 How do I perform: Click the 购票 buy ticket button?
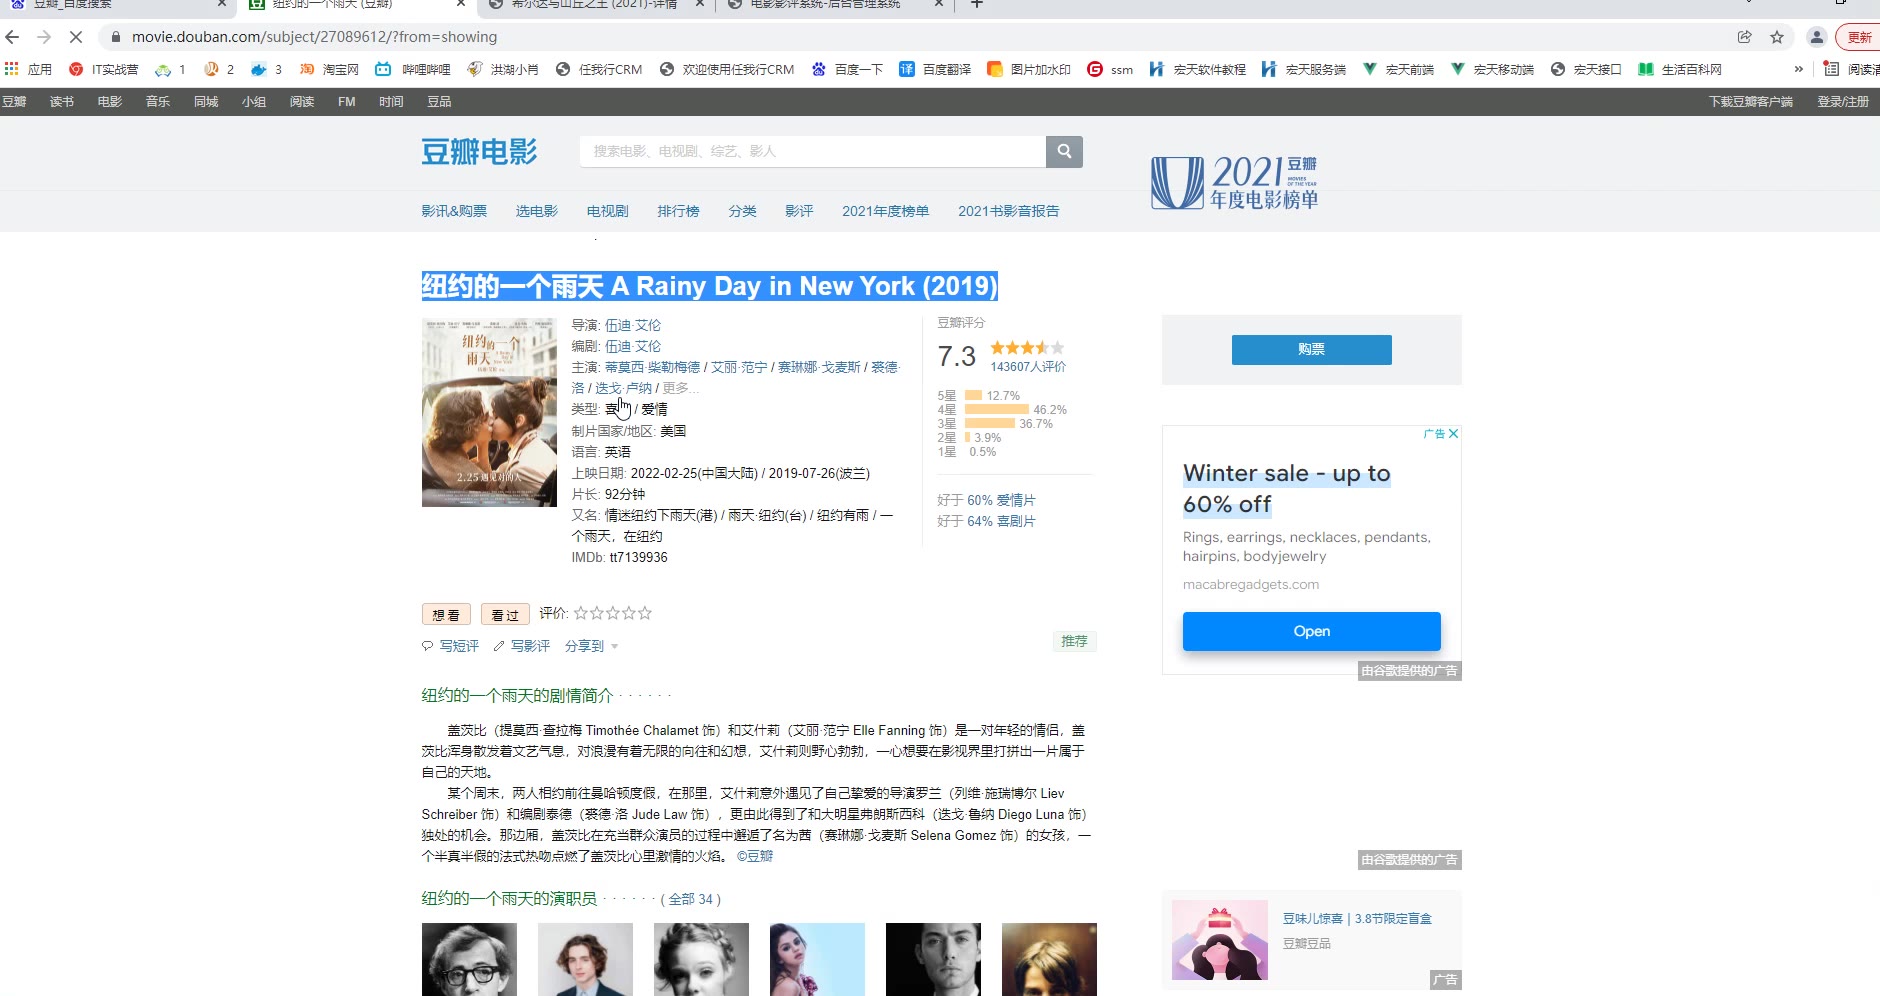point(1311,349)
